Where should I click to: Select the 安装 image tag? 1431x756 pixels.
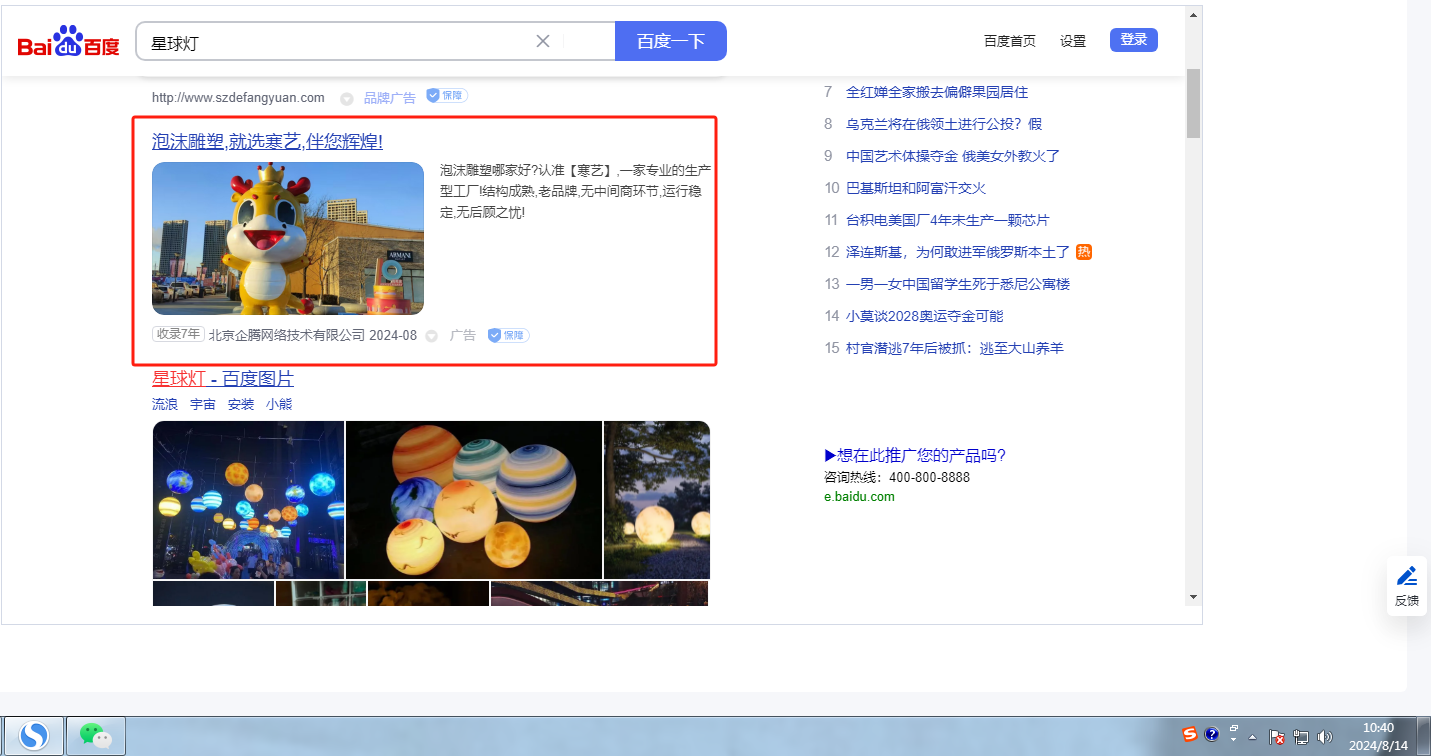click(241, 405)
